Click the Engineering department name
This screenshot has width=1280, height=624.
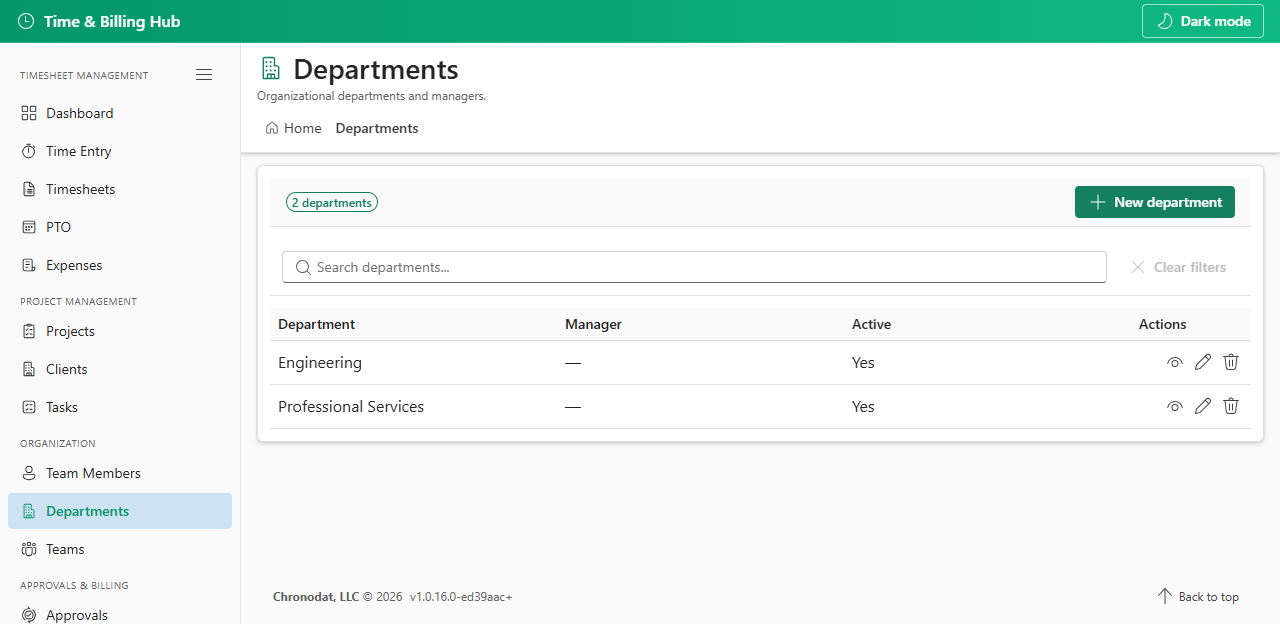click(x=320, y=363)
